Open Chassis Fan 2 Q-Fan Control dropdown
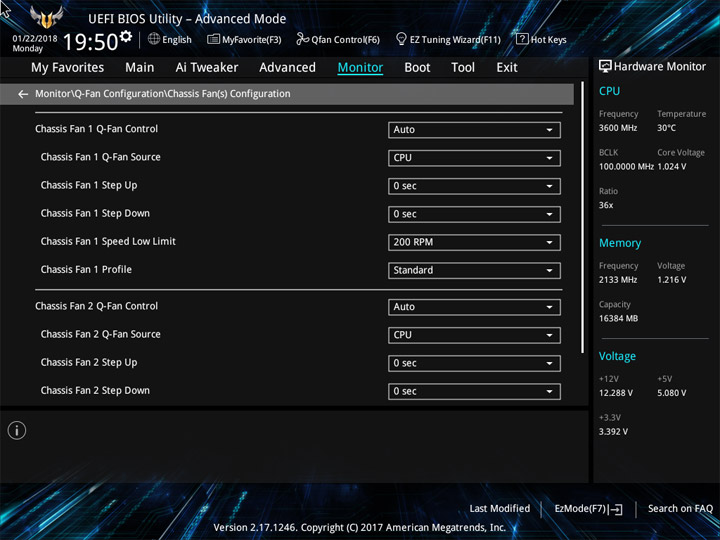Image resolution: width=720 pixels, height=540 pixels. point(474,307)
